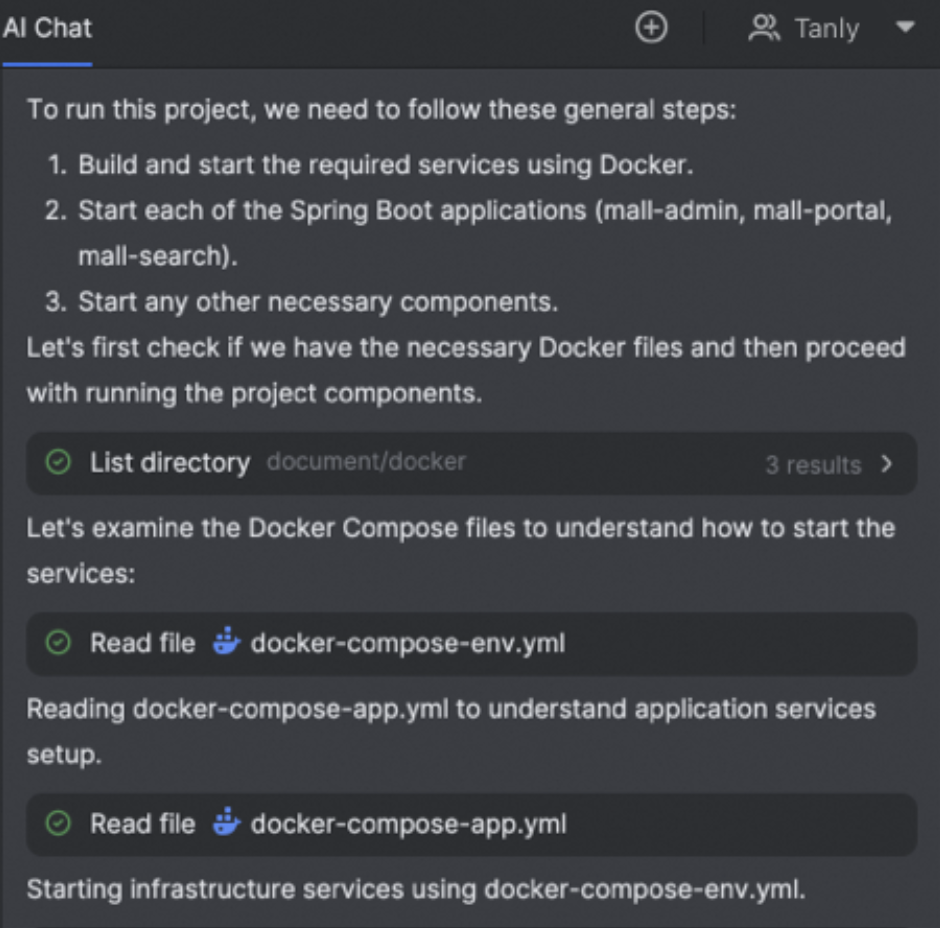Select the AI Chat tab

click(47, 28)
